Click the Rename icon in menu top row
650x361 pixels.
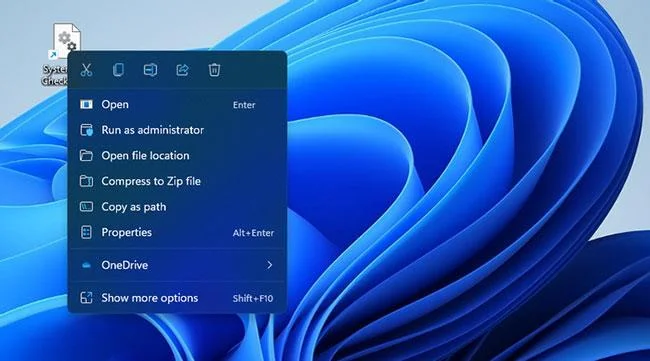coord(150,70)
